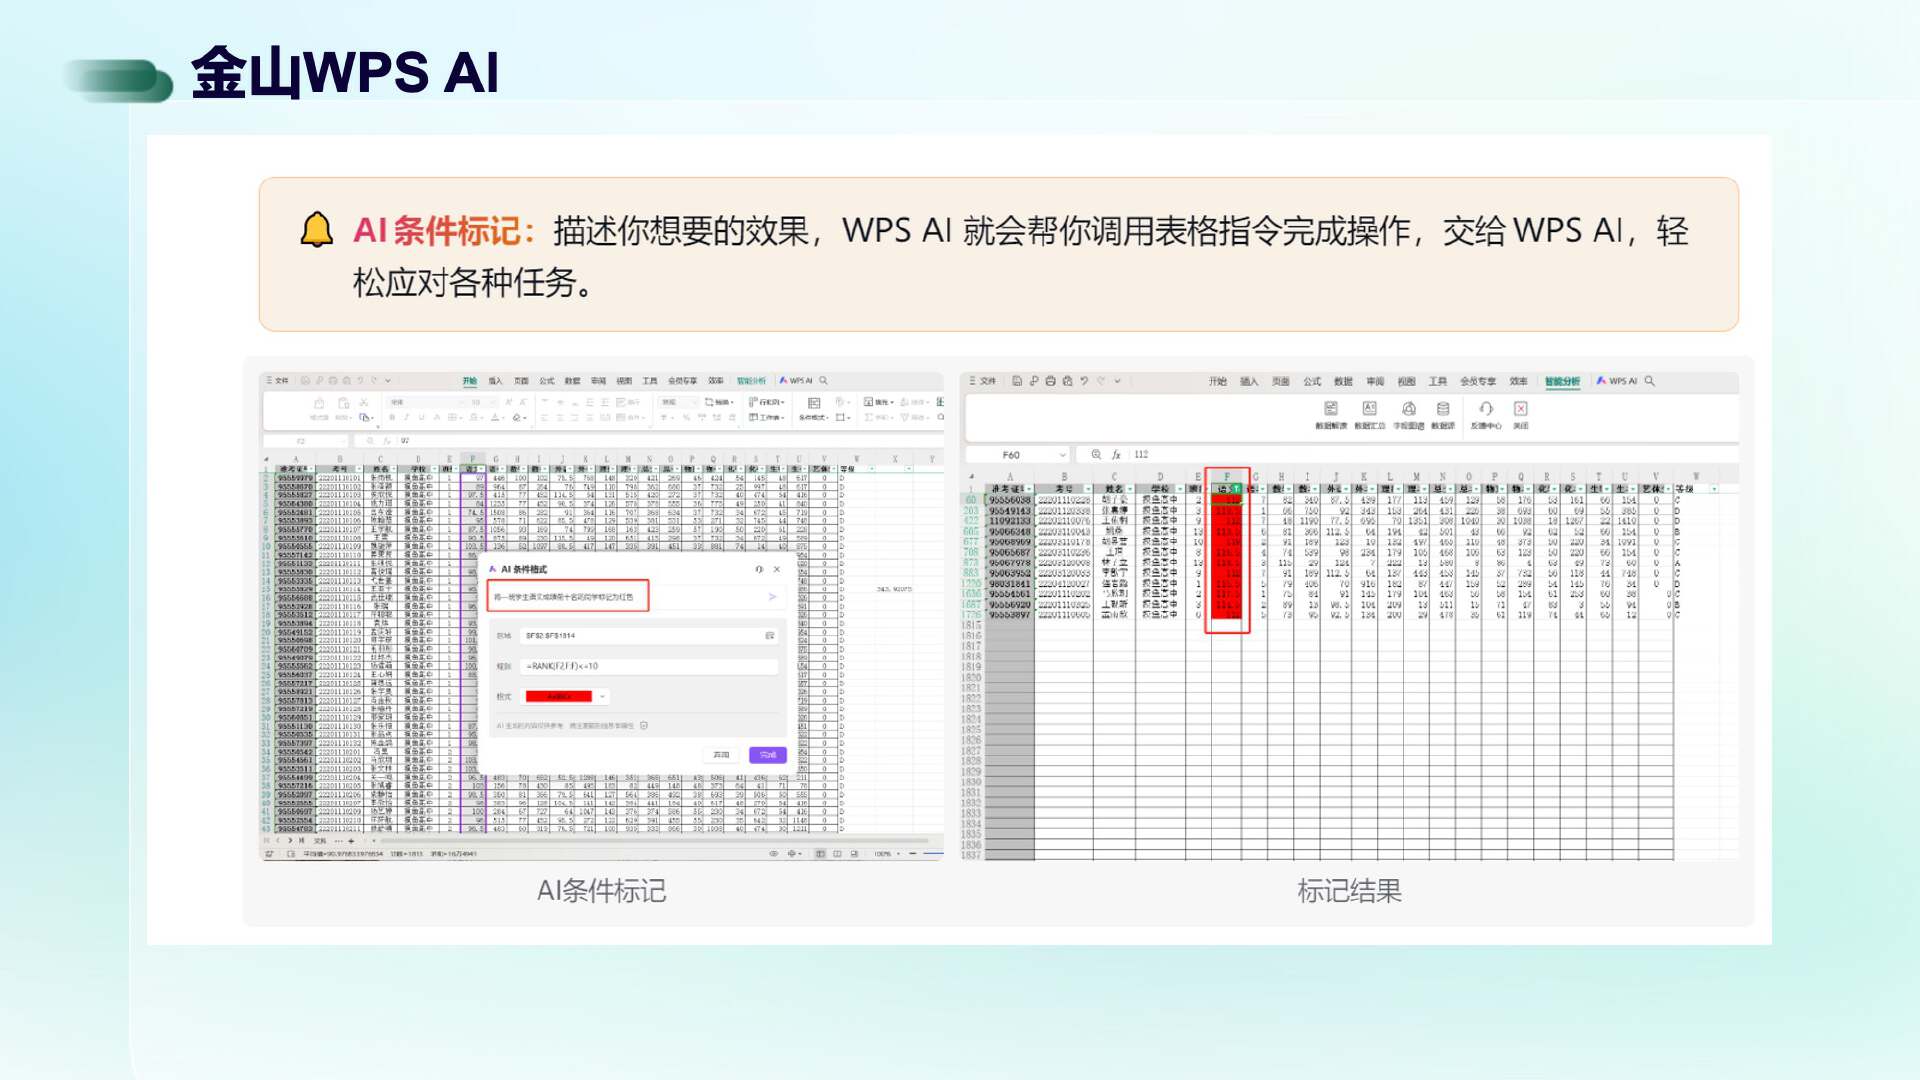Viewport: 1920px width, 1080px height.
Task: Click the 规则 field showing the RANK formula
Action: click(649, 666)
